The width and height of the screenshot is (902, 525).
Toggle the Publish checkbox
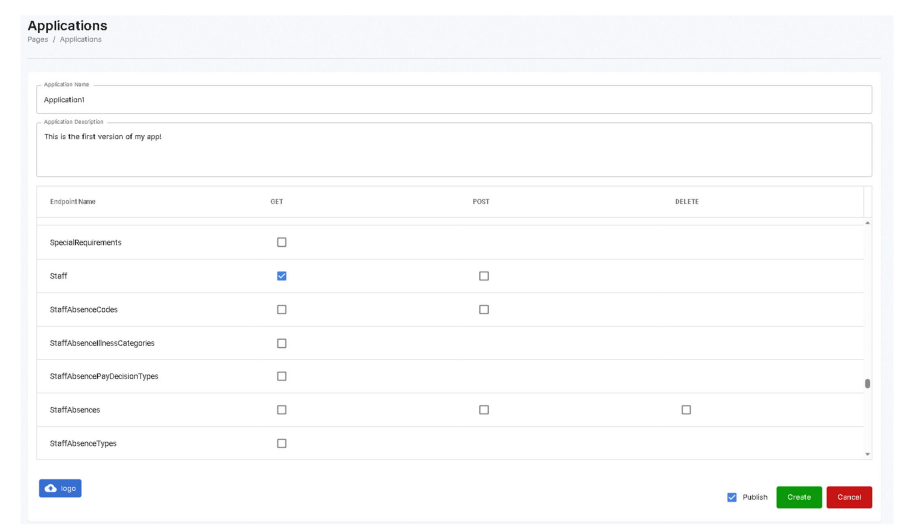click(732, 497)
